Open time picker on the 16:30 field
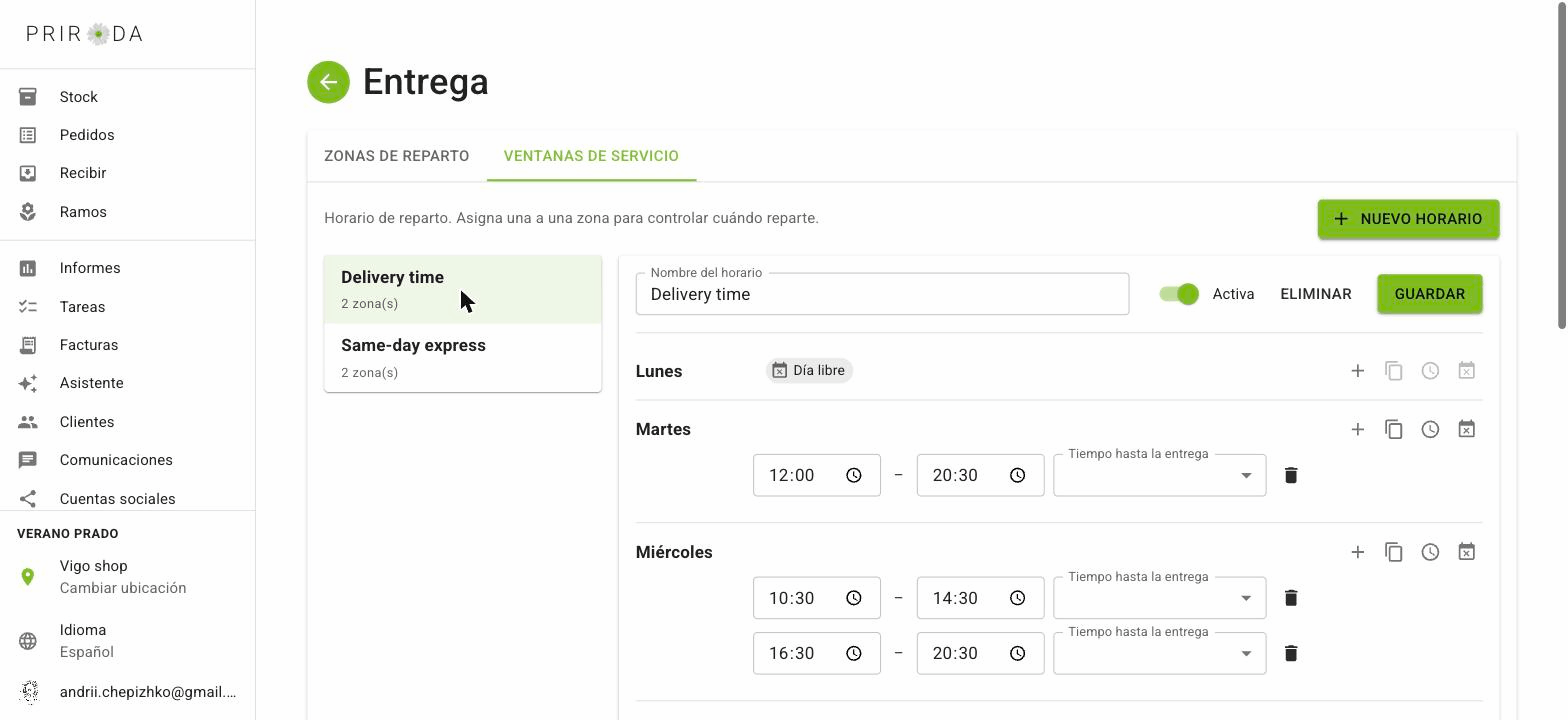 pos(854,653)
